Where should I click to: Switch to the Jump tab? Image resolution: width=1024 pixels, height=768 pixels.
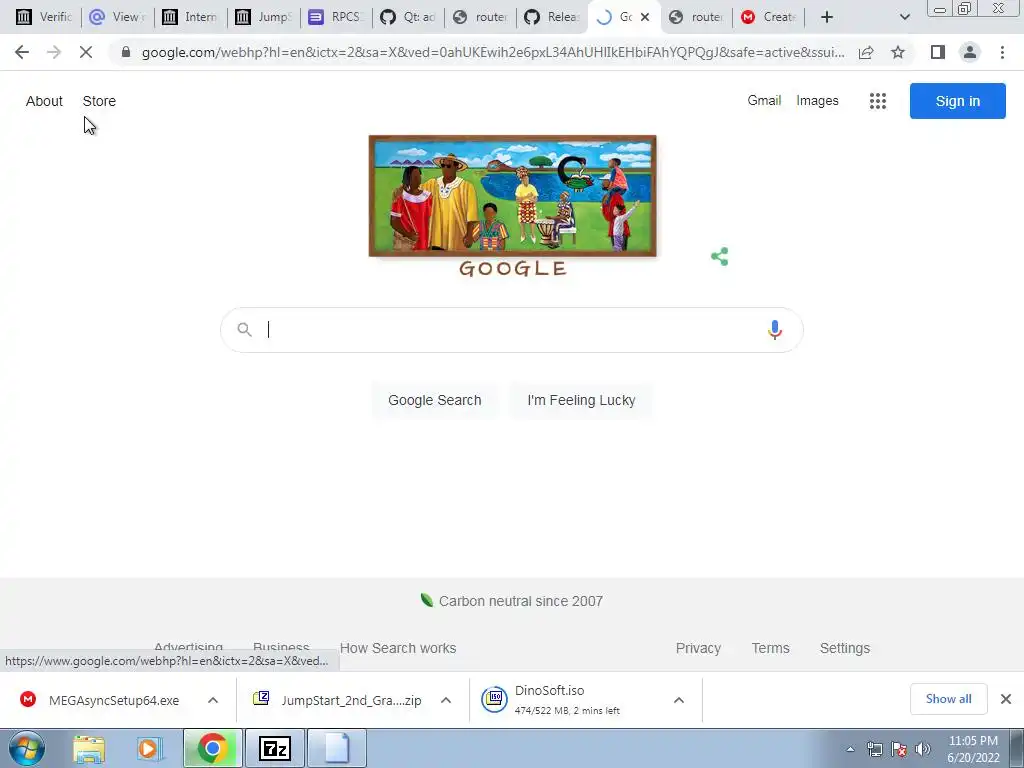point(263,17)
